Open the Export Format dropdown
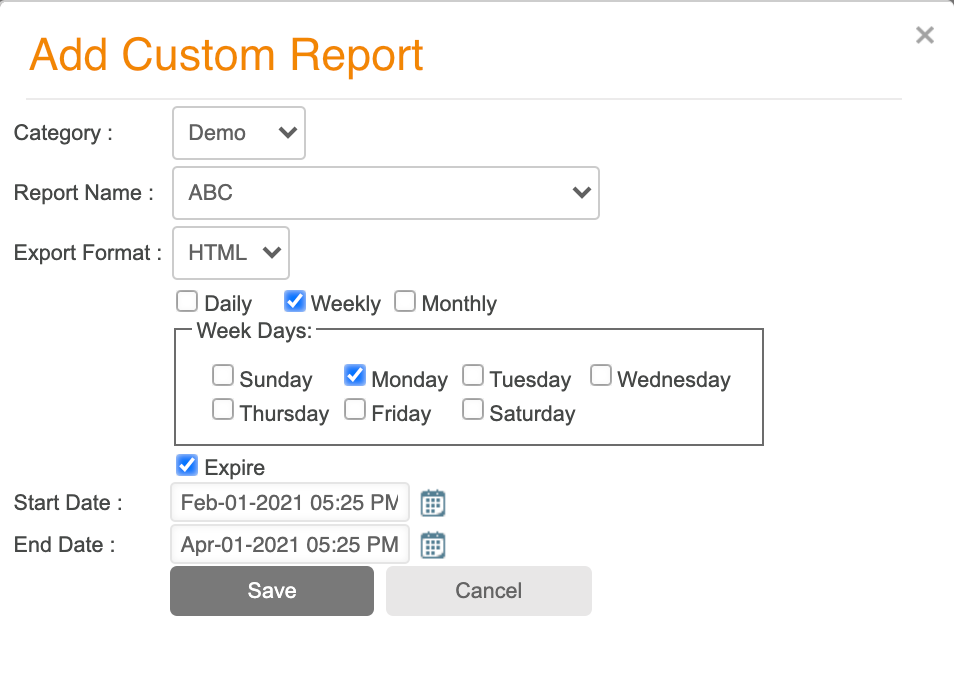 point(230,252)
